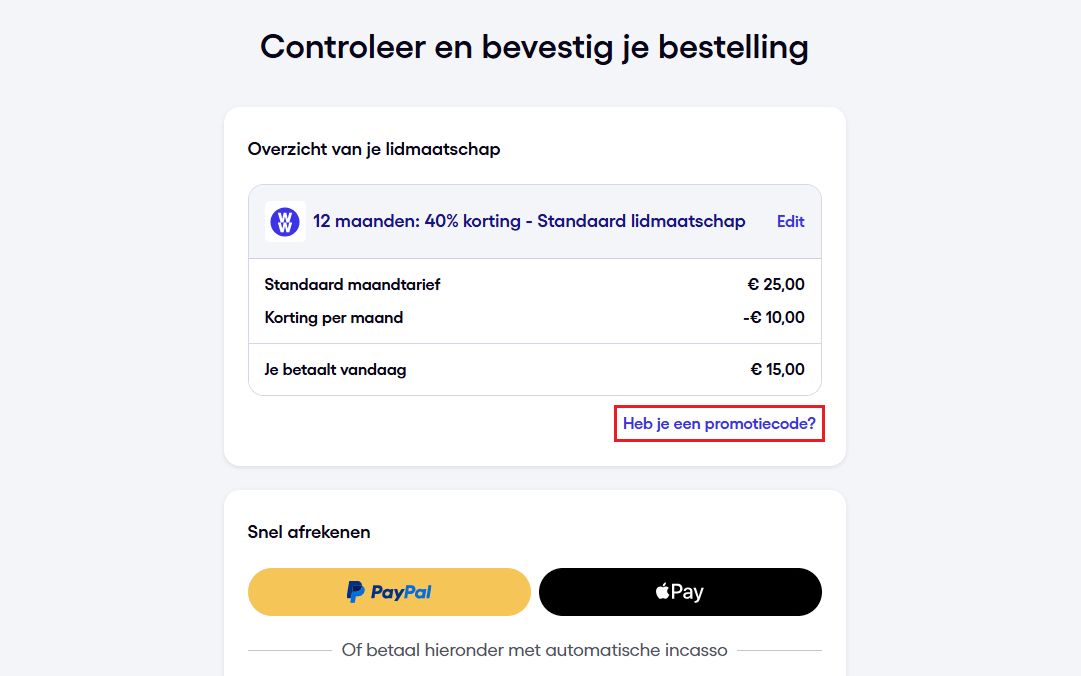The width and height of the screenshot is (1081, 676).
Task: Click the 'Controleer en bevestig je bestelling' title
Action: [x=534, y=46]
